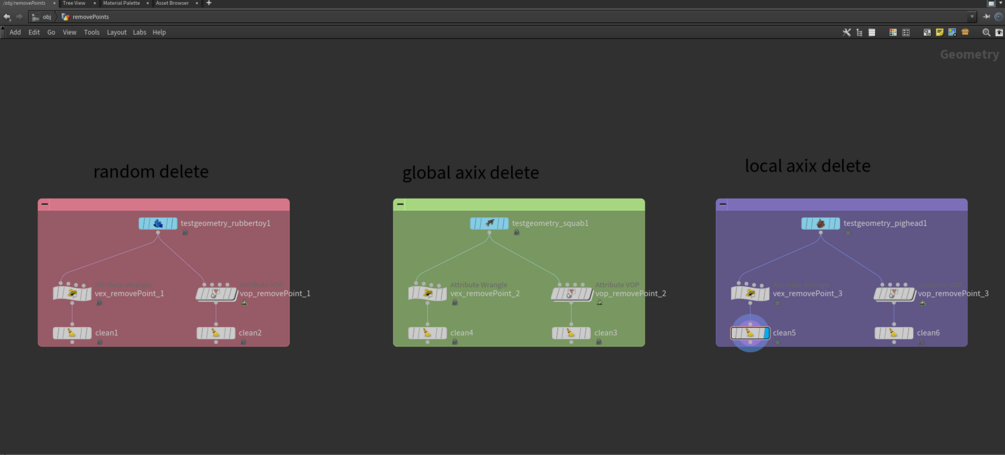Viewport: 1005px width, 455px height.
Task: Open the wrench tool options icon
Action: pyautogui.click(x=847, y=32)
